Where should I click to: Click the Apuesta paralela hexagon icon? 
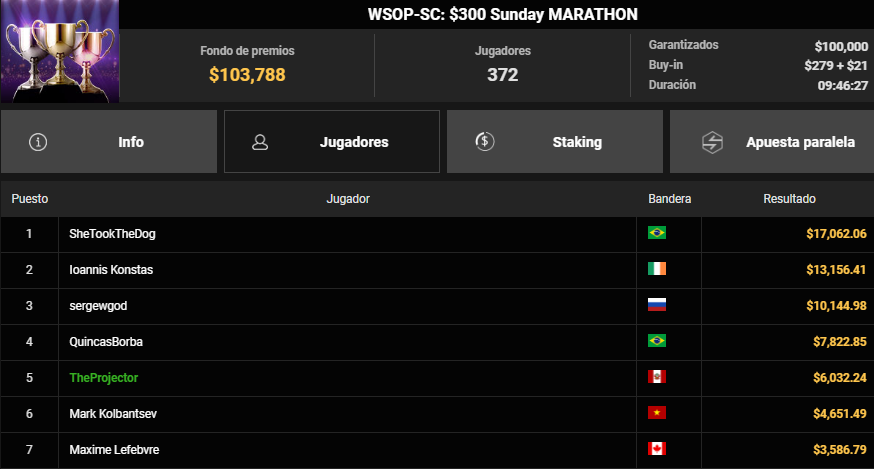[712, 142]
